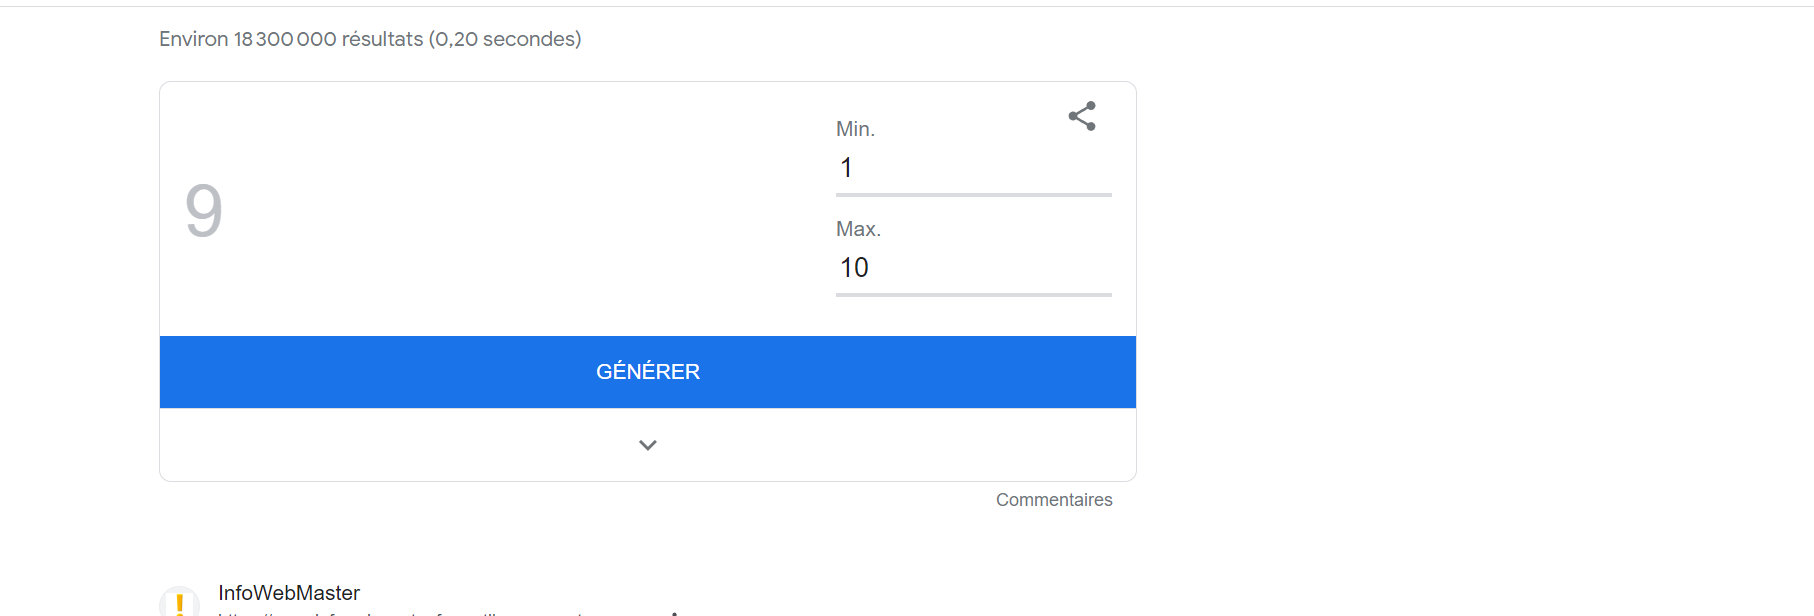Open the Commentaires feedback link

[x=1054, y=500]
